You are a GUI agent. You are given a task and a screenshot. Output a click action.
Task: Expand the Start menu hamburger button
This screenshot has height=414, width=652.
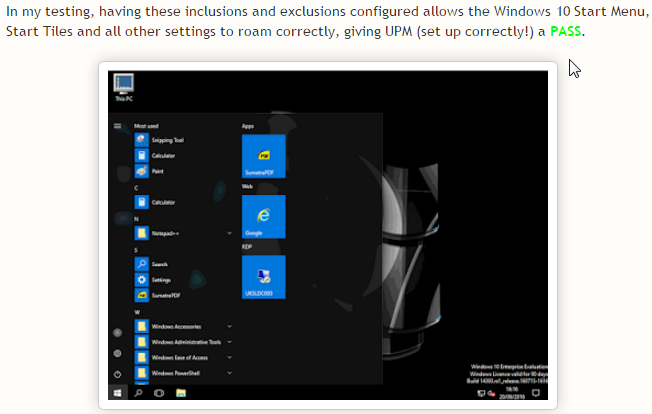117,126
